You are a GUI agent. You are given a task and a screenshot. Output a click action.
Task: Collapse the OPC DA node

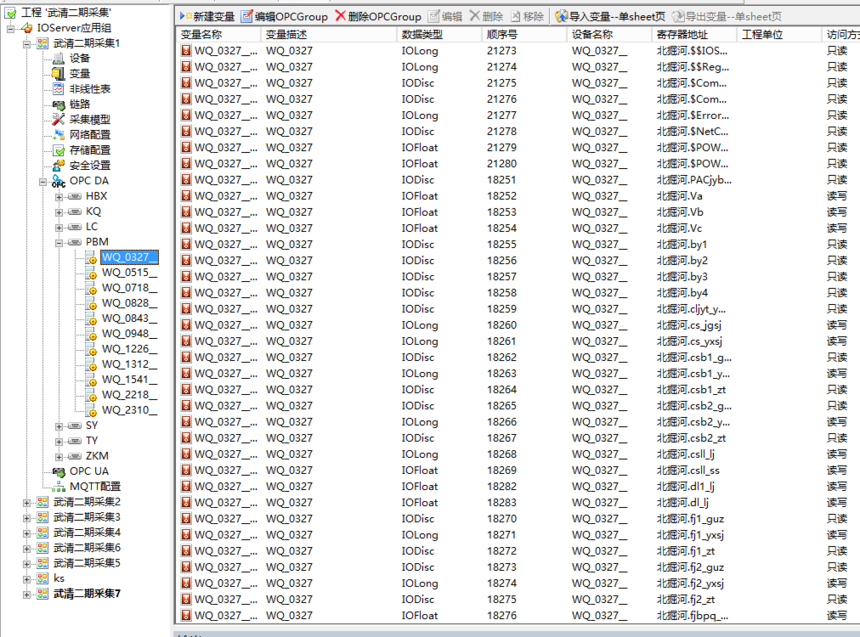tap(43, 182)
